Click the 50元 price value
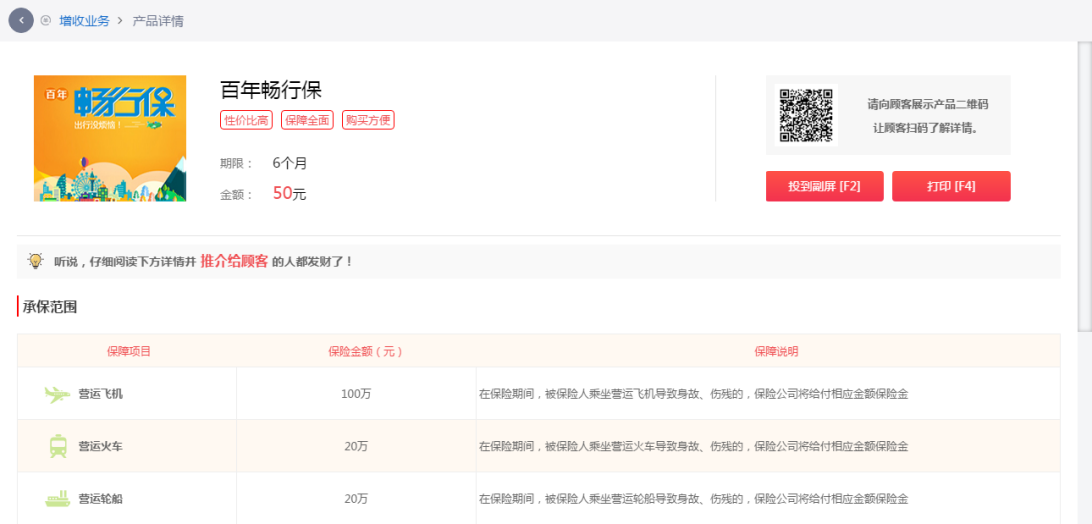Screen dimensions: 1092x524 pyautogui.click(x=290, y=194)
